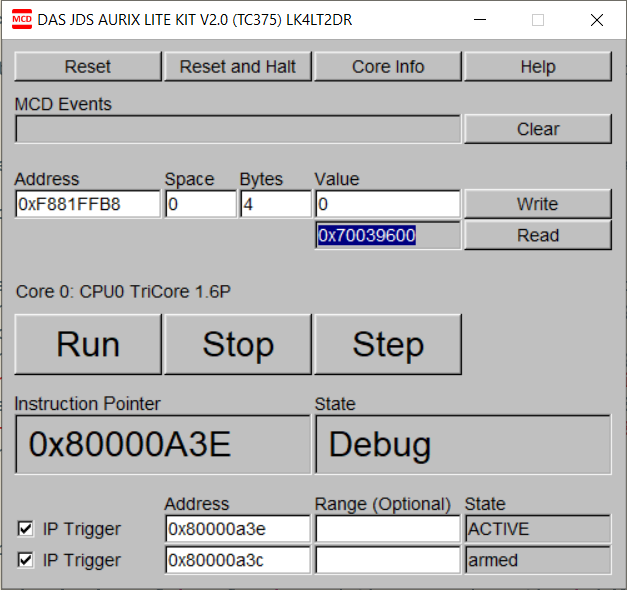
Task: Click the Write button
Action: [538, 204]
